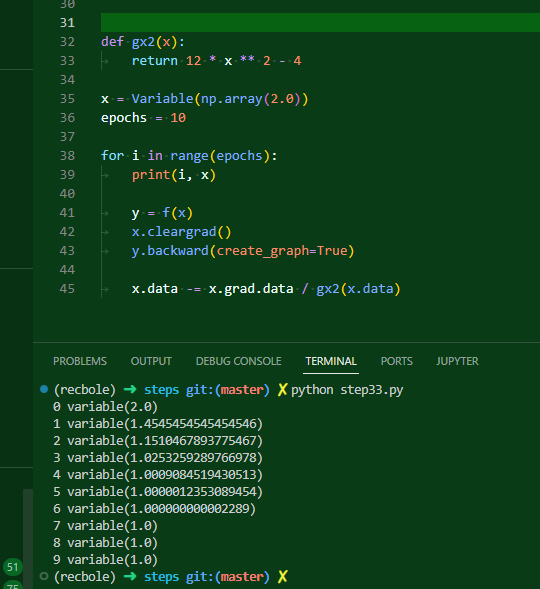Click the green badge showing 51
The image size is (540, 589).
[x=13, y=567]
